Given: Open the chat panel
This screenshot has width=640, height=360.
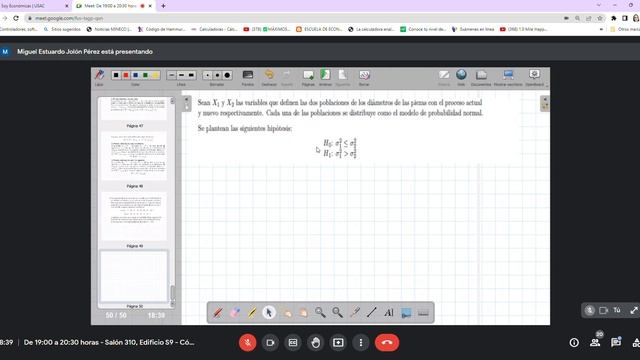Looking at the screenshot, I should 616,342.
